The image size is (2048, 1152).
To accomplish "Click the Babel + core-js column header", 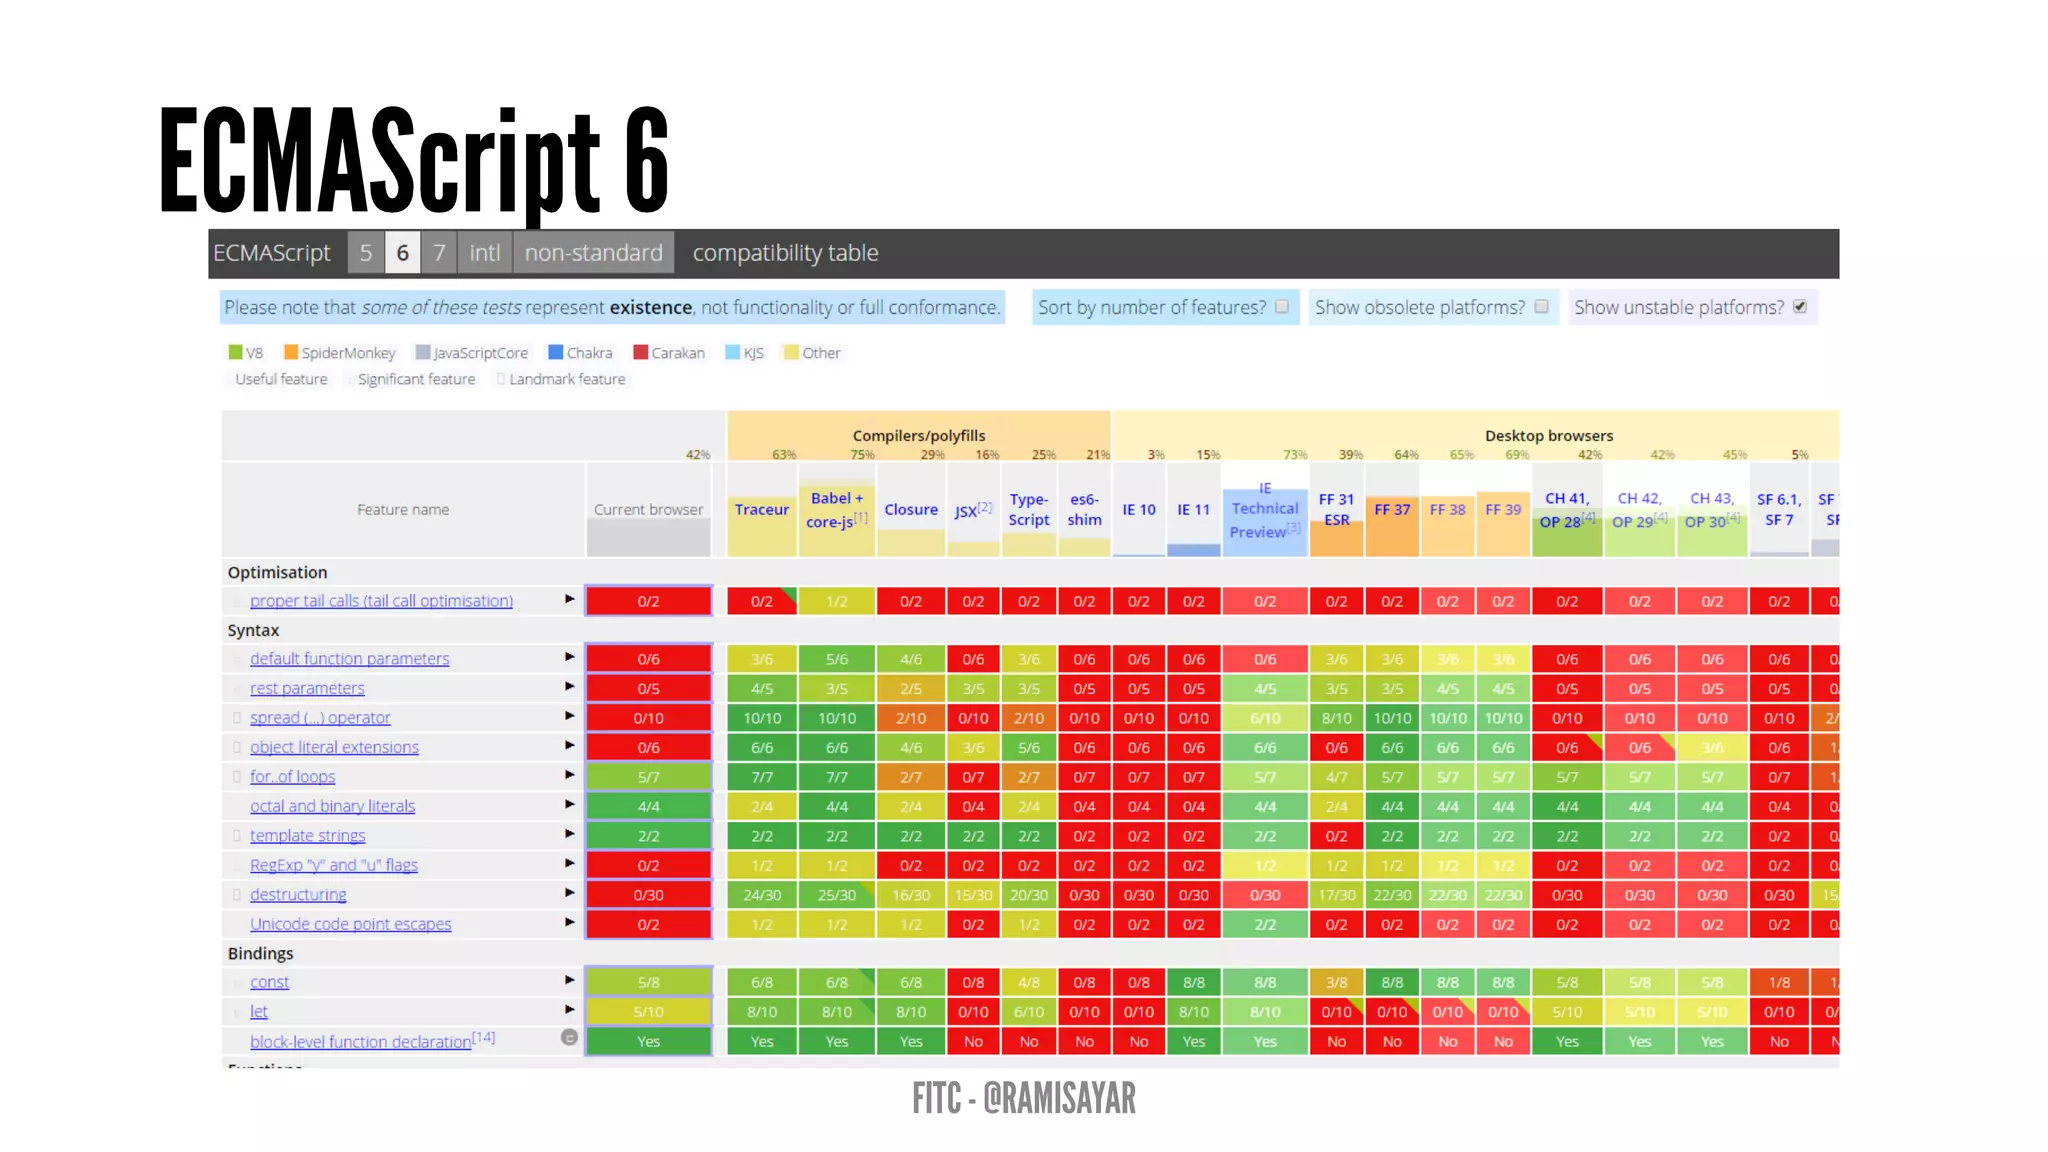I will coord(837,510).
